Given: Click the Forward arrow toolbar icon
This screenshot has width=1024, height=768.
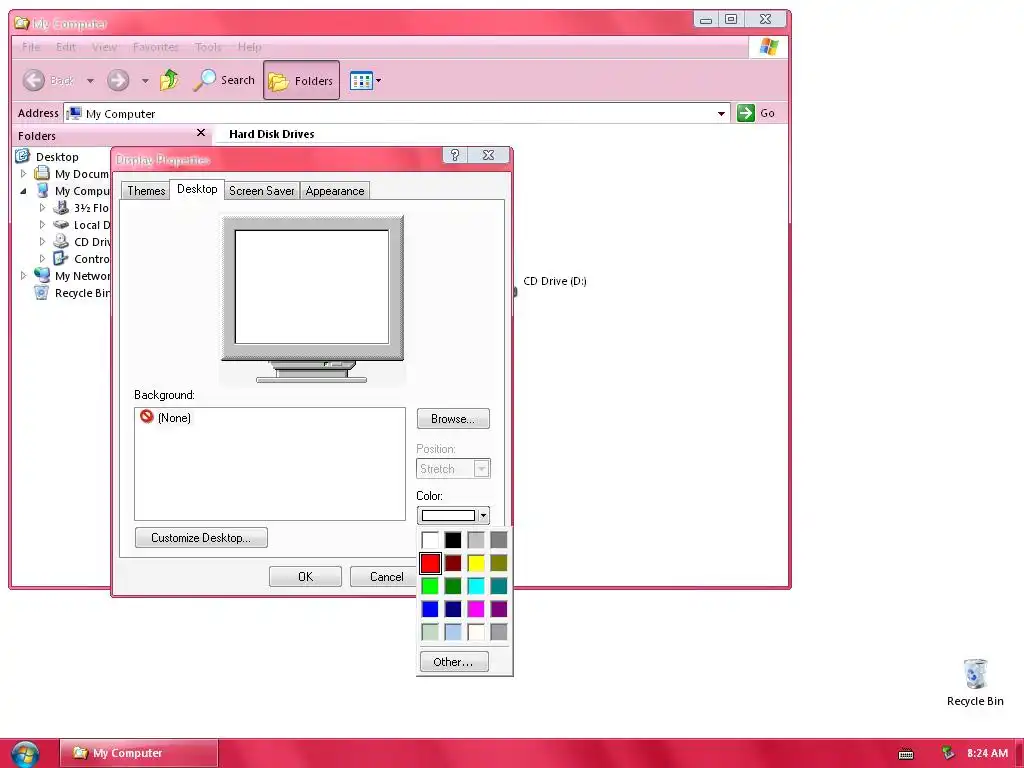Looking at the screenshot, I should pos(118,80).
